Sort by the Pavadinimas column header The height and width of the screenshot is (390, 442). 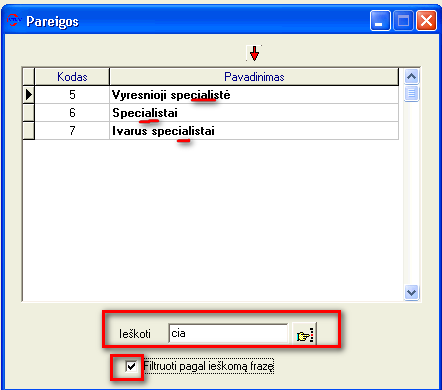pyautogui.click(x=254, y=77)
